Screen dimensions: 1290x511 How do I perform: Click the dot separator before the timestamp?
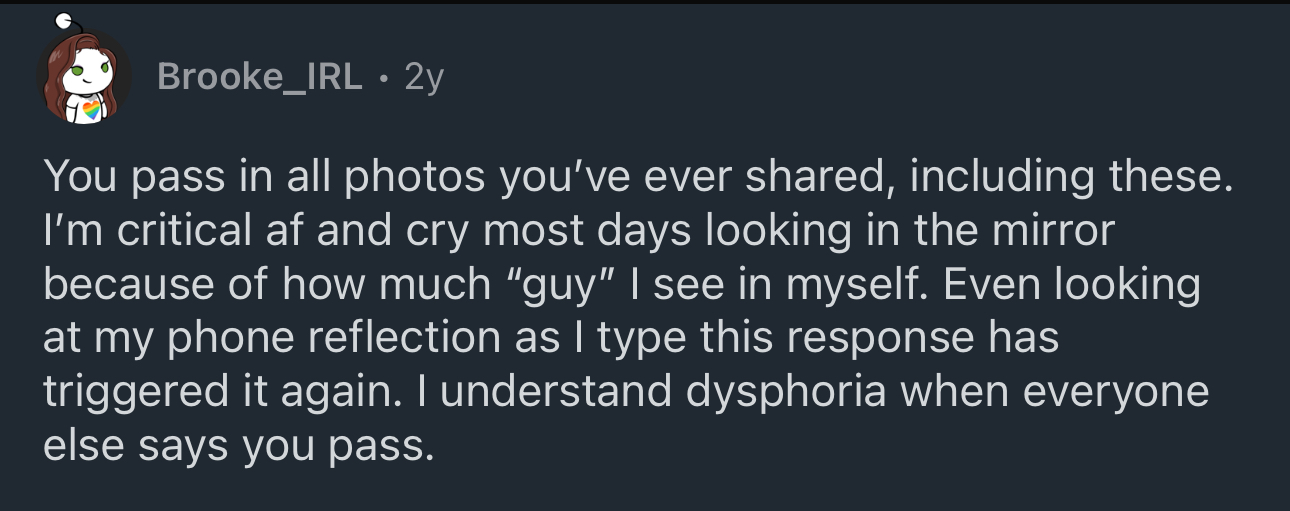[x=384, y=78]
